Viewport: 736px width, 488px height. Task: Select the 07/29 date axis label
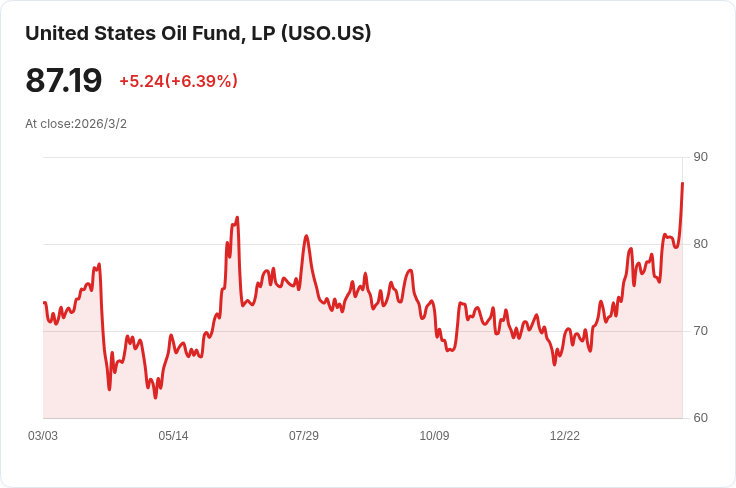(x=304, y=436)
